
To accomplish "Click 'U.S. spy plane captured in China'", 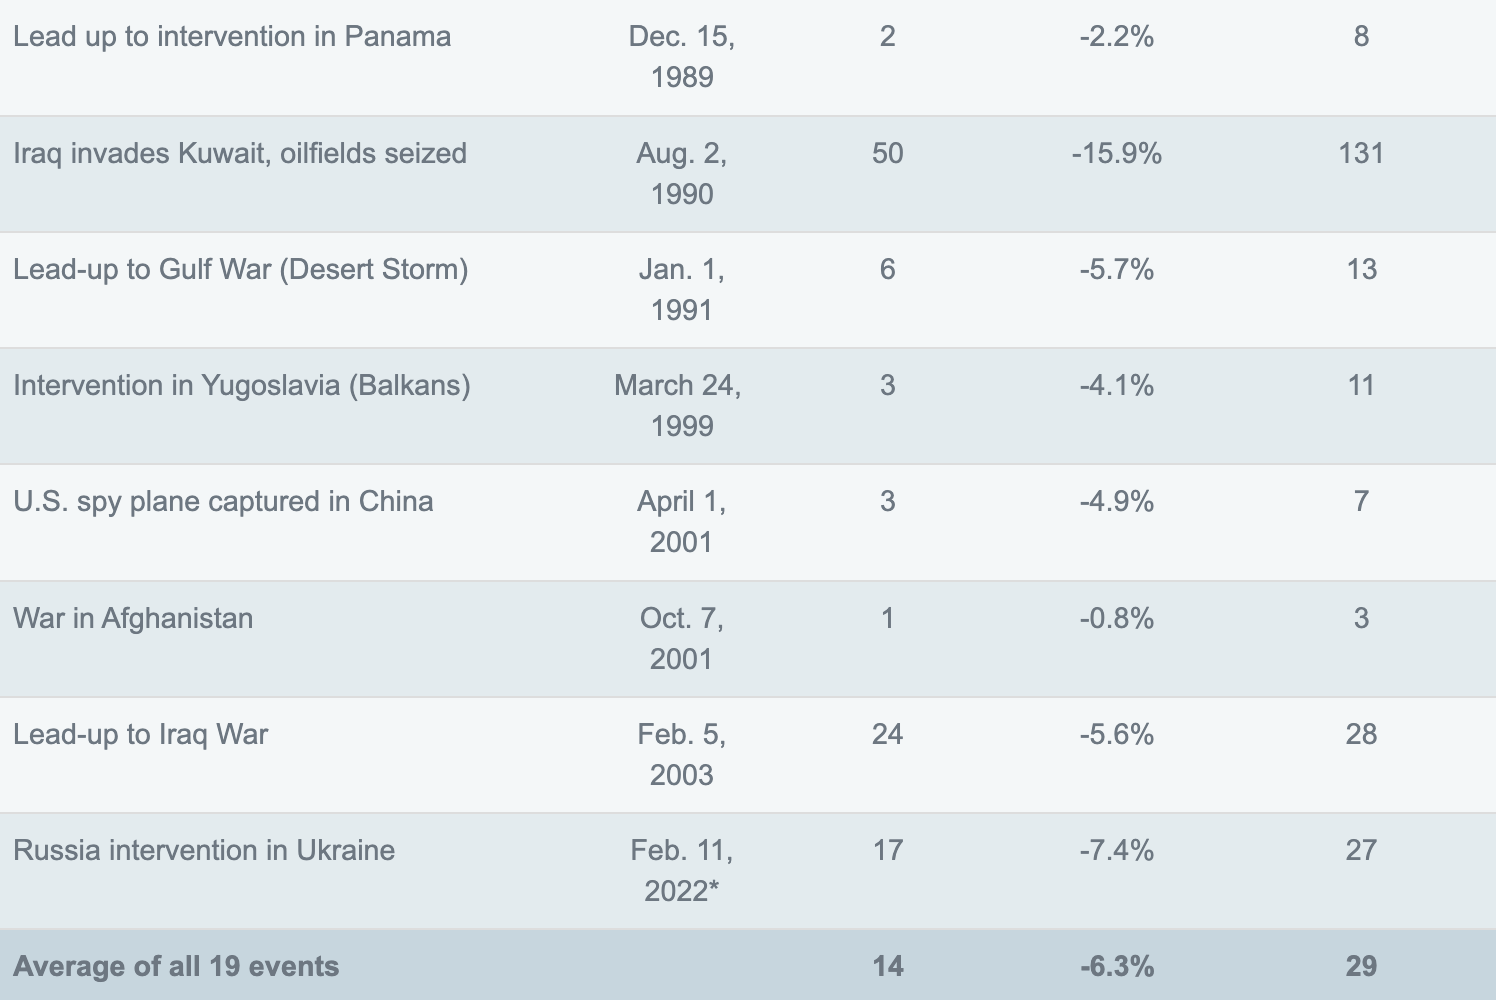I will 223,501.
